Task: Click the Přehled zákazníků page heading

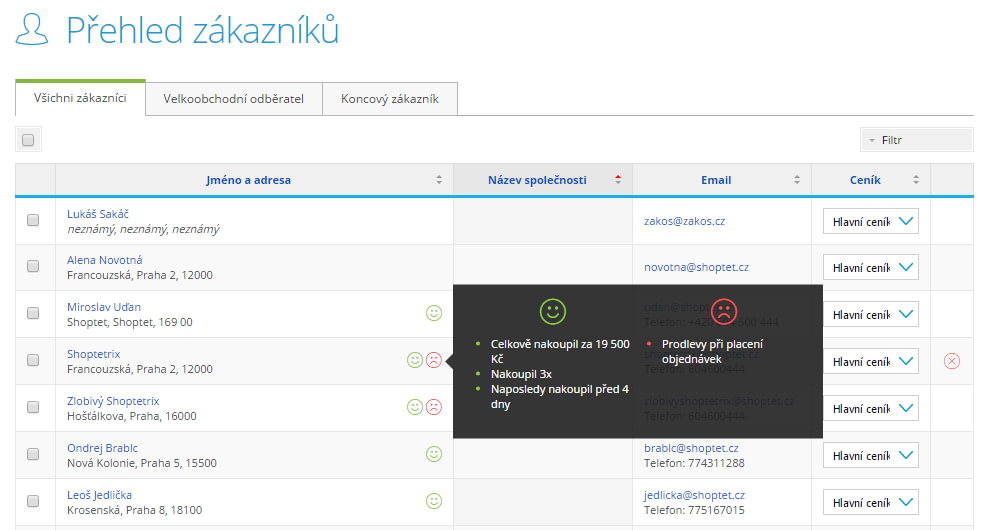Action: click(202, 30)
